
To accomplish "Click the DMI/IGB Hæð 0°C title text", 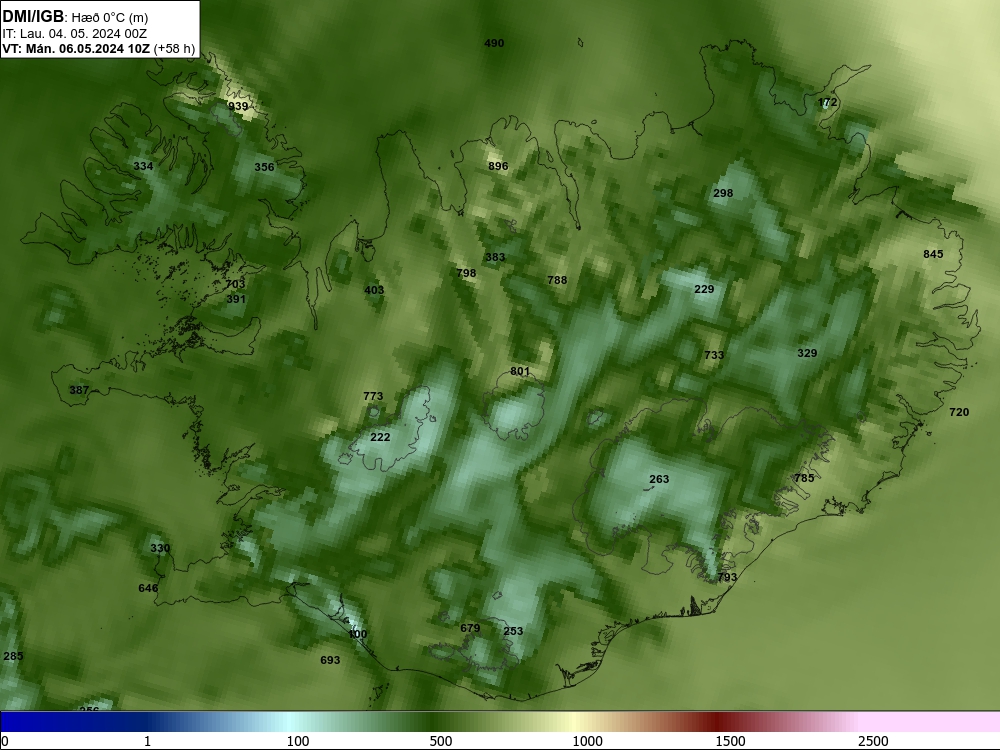I will click(x=75, y=17).
